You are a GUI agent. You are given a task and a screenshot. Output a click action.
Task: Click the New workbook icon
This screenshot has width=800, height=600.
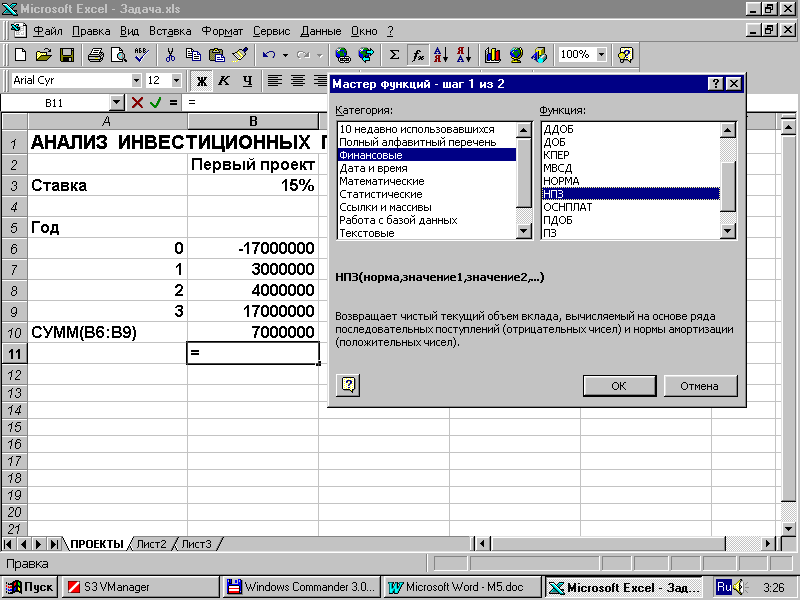coord(20,55)
